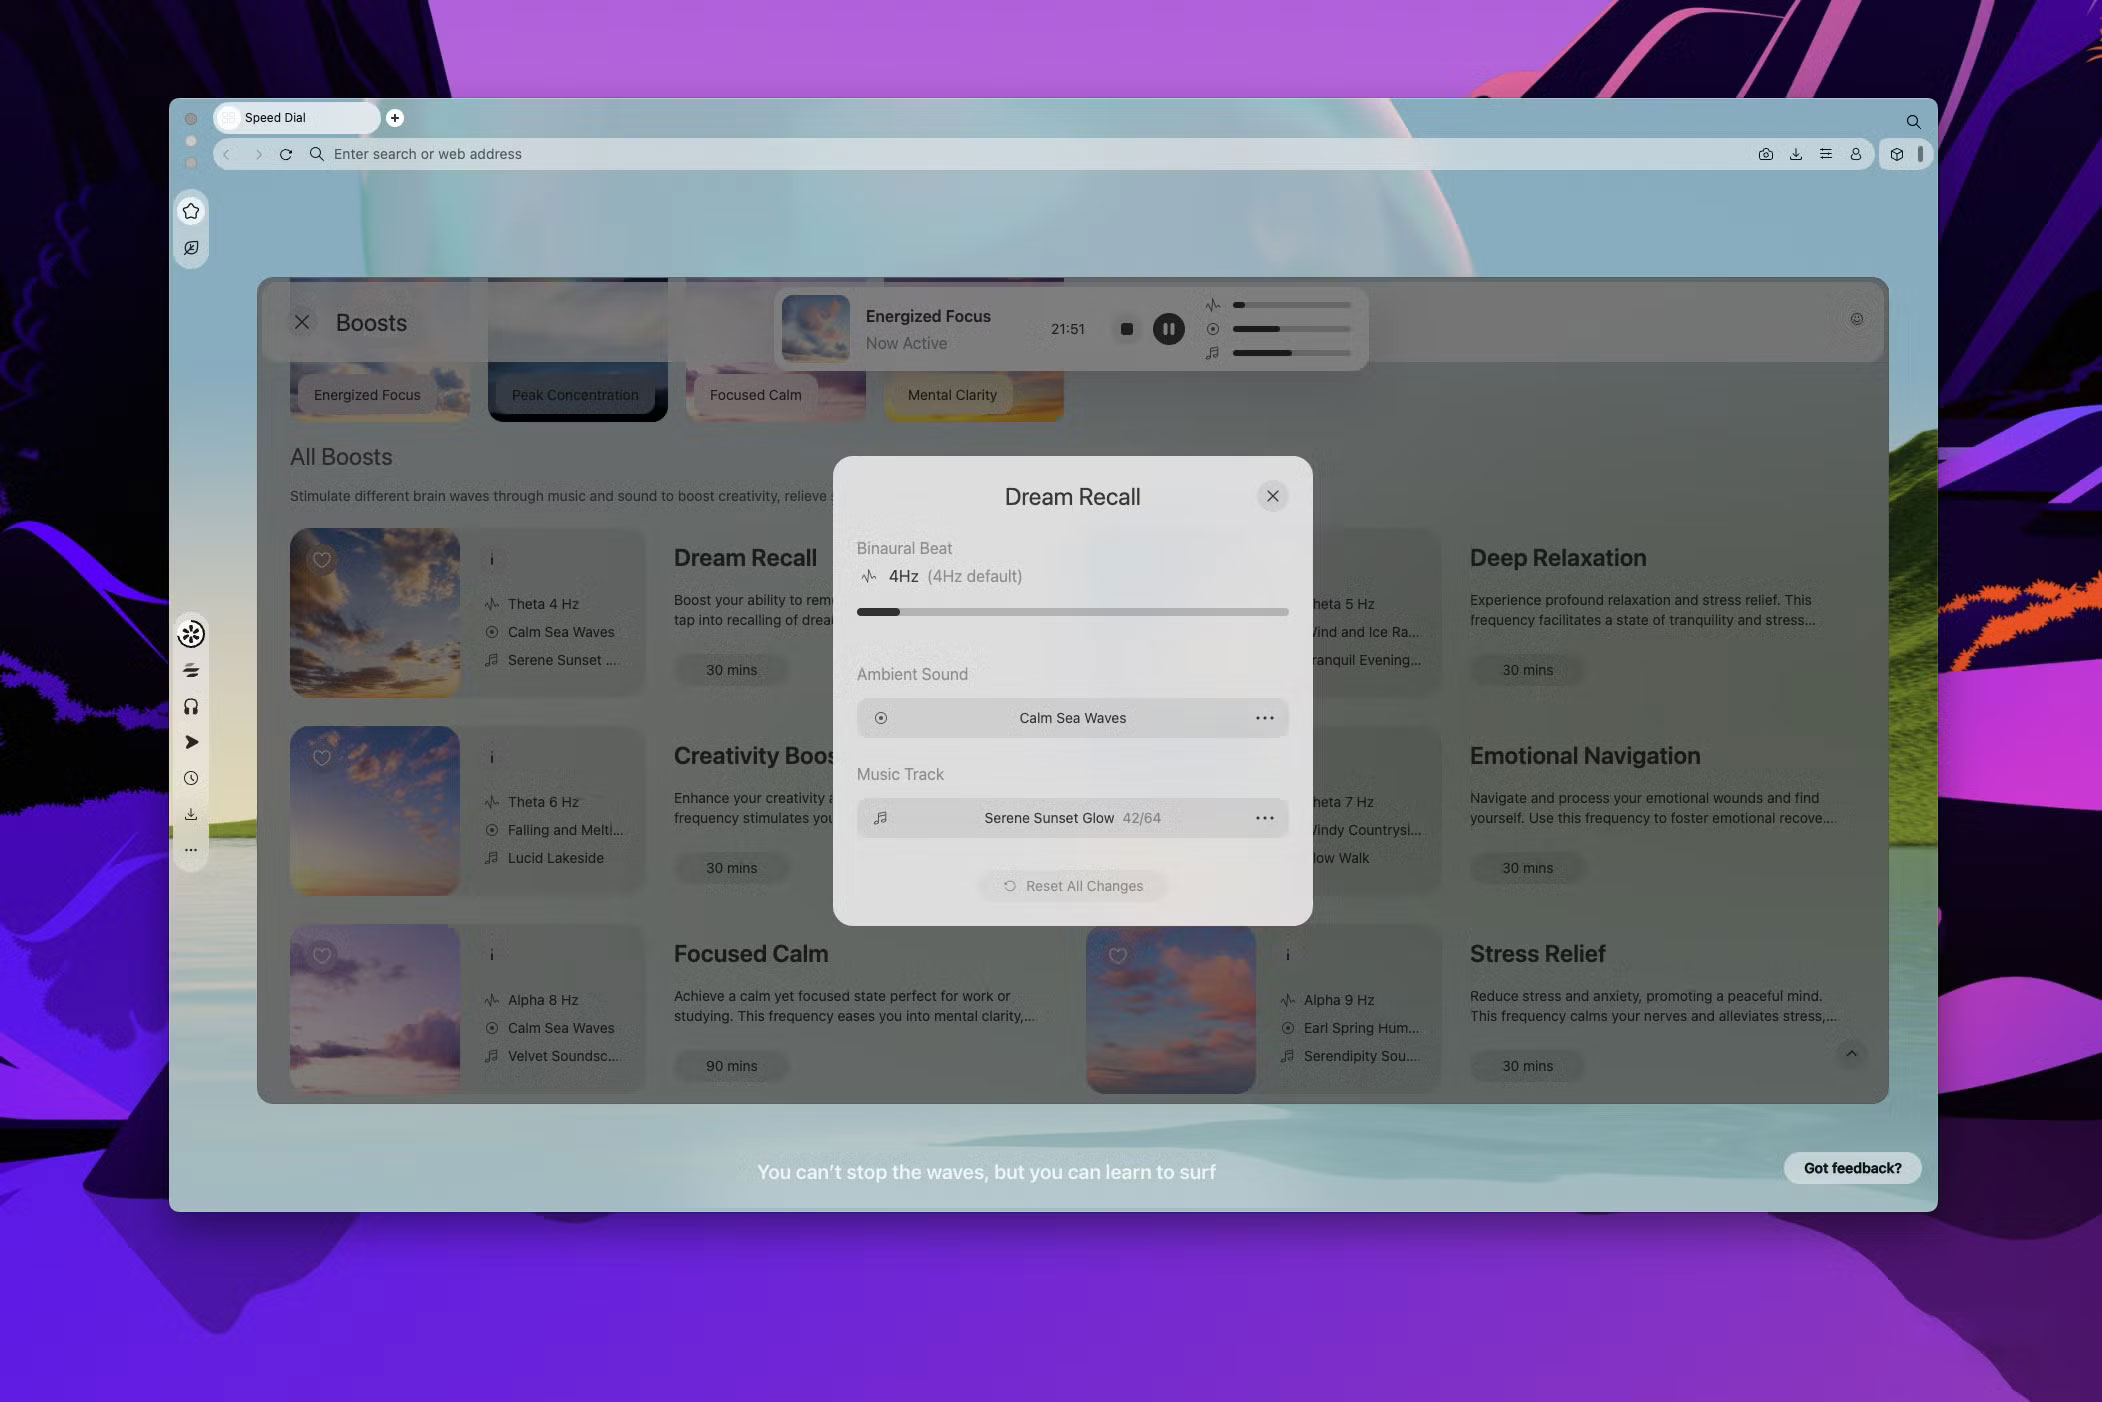Image resolution: width=2102 pixels, height=1402 pixels.
Task: Show info for Stress Relief boost
Action: pyautogui.click(x=1287, y=956)
